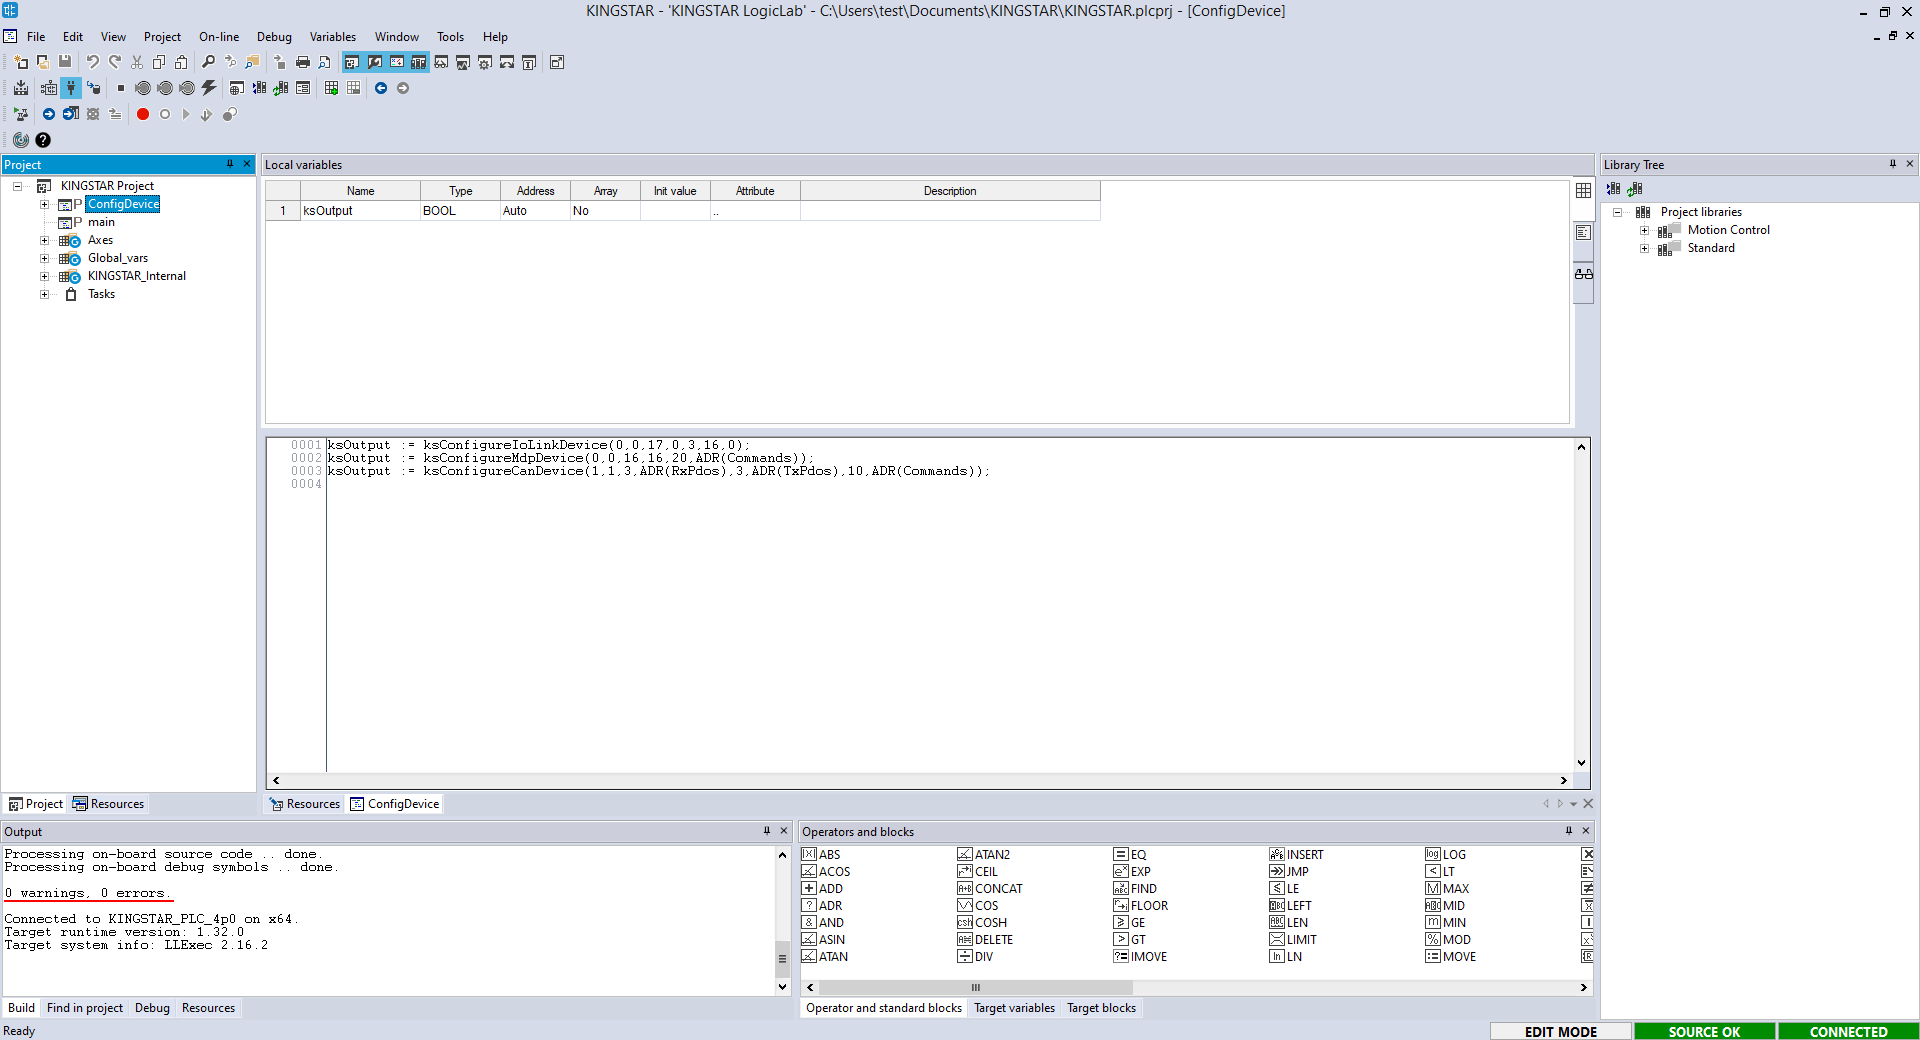Screen dimensions: 1920x1040
Task: Open the Find magnifier tool
Action: tap(208, 62)
